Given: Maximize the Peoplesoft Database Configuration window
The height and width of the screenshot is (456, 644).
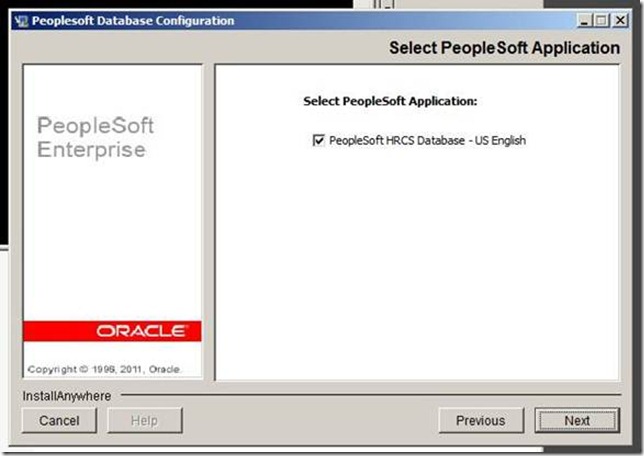Looking at the screenshot, I should (602, 20).
